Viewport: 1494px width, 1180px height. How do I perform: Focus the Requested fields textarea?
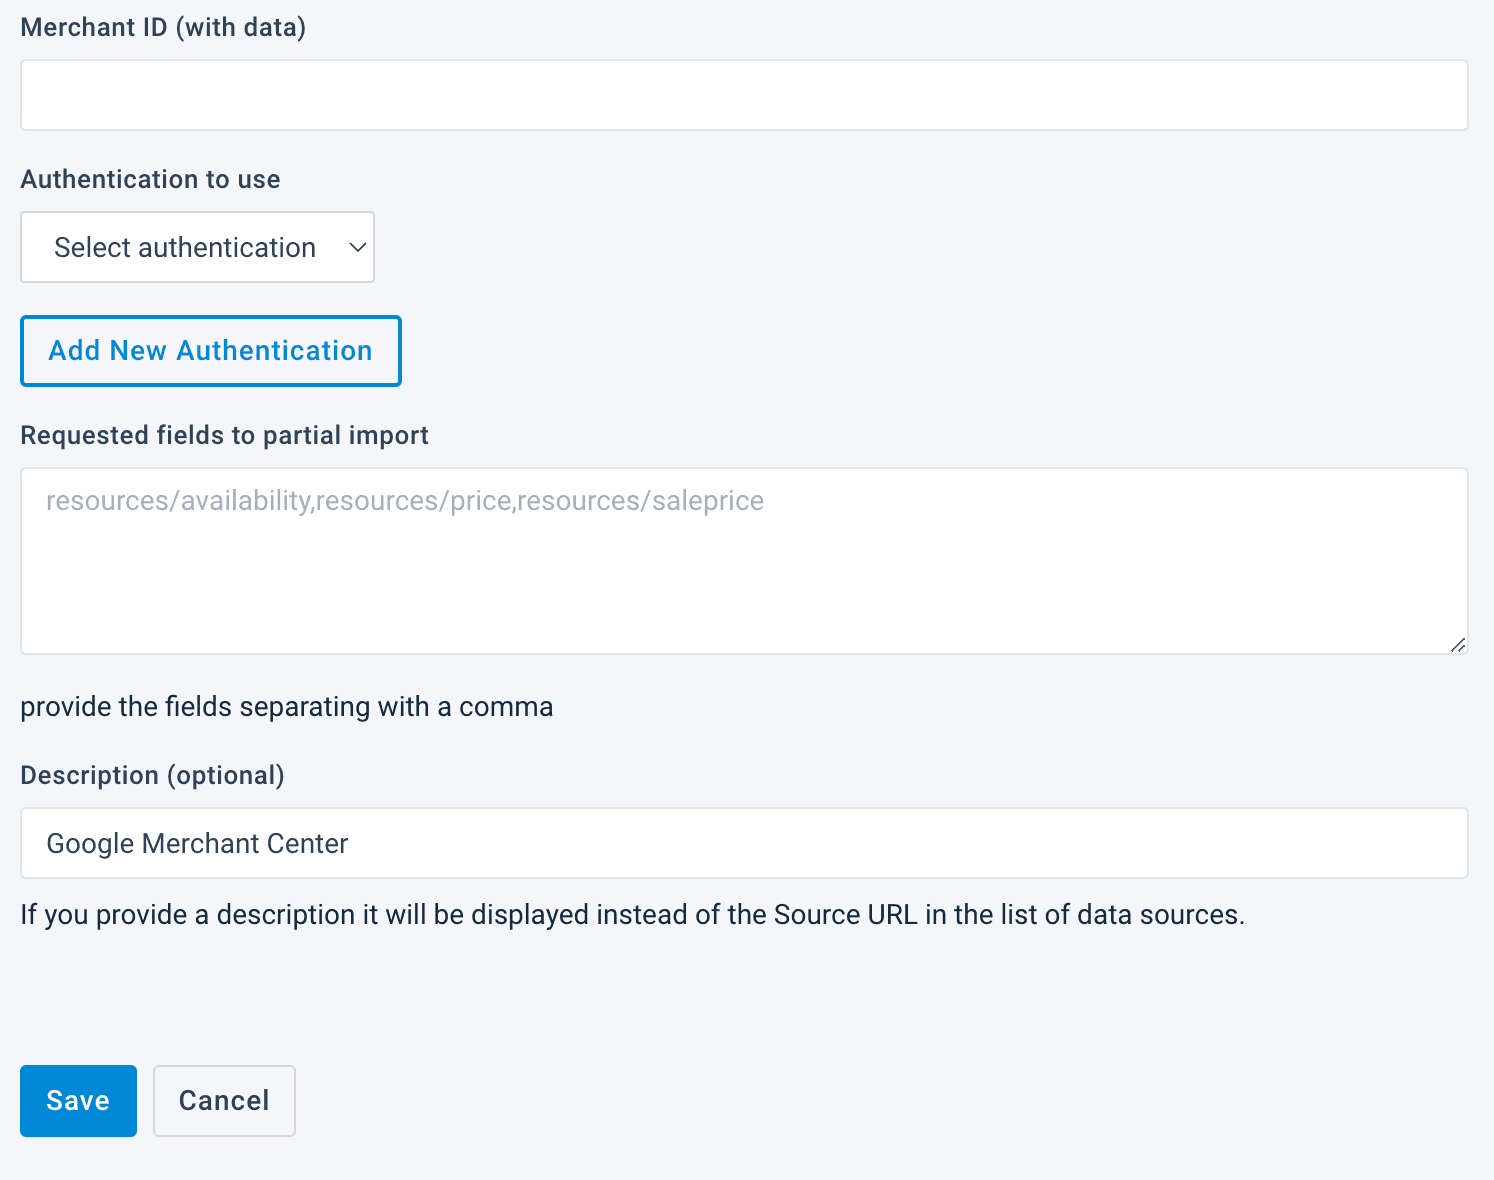pyautogui.click(x=744, y=560)
